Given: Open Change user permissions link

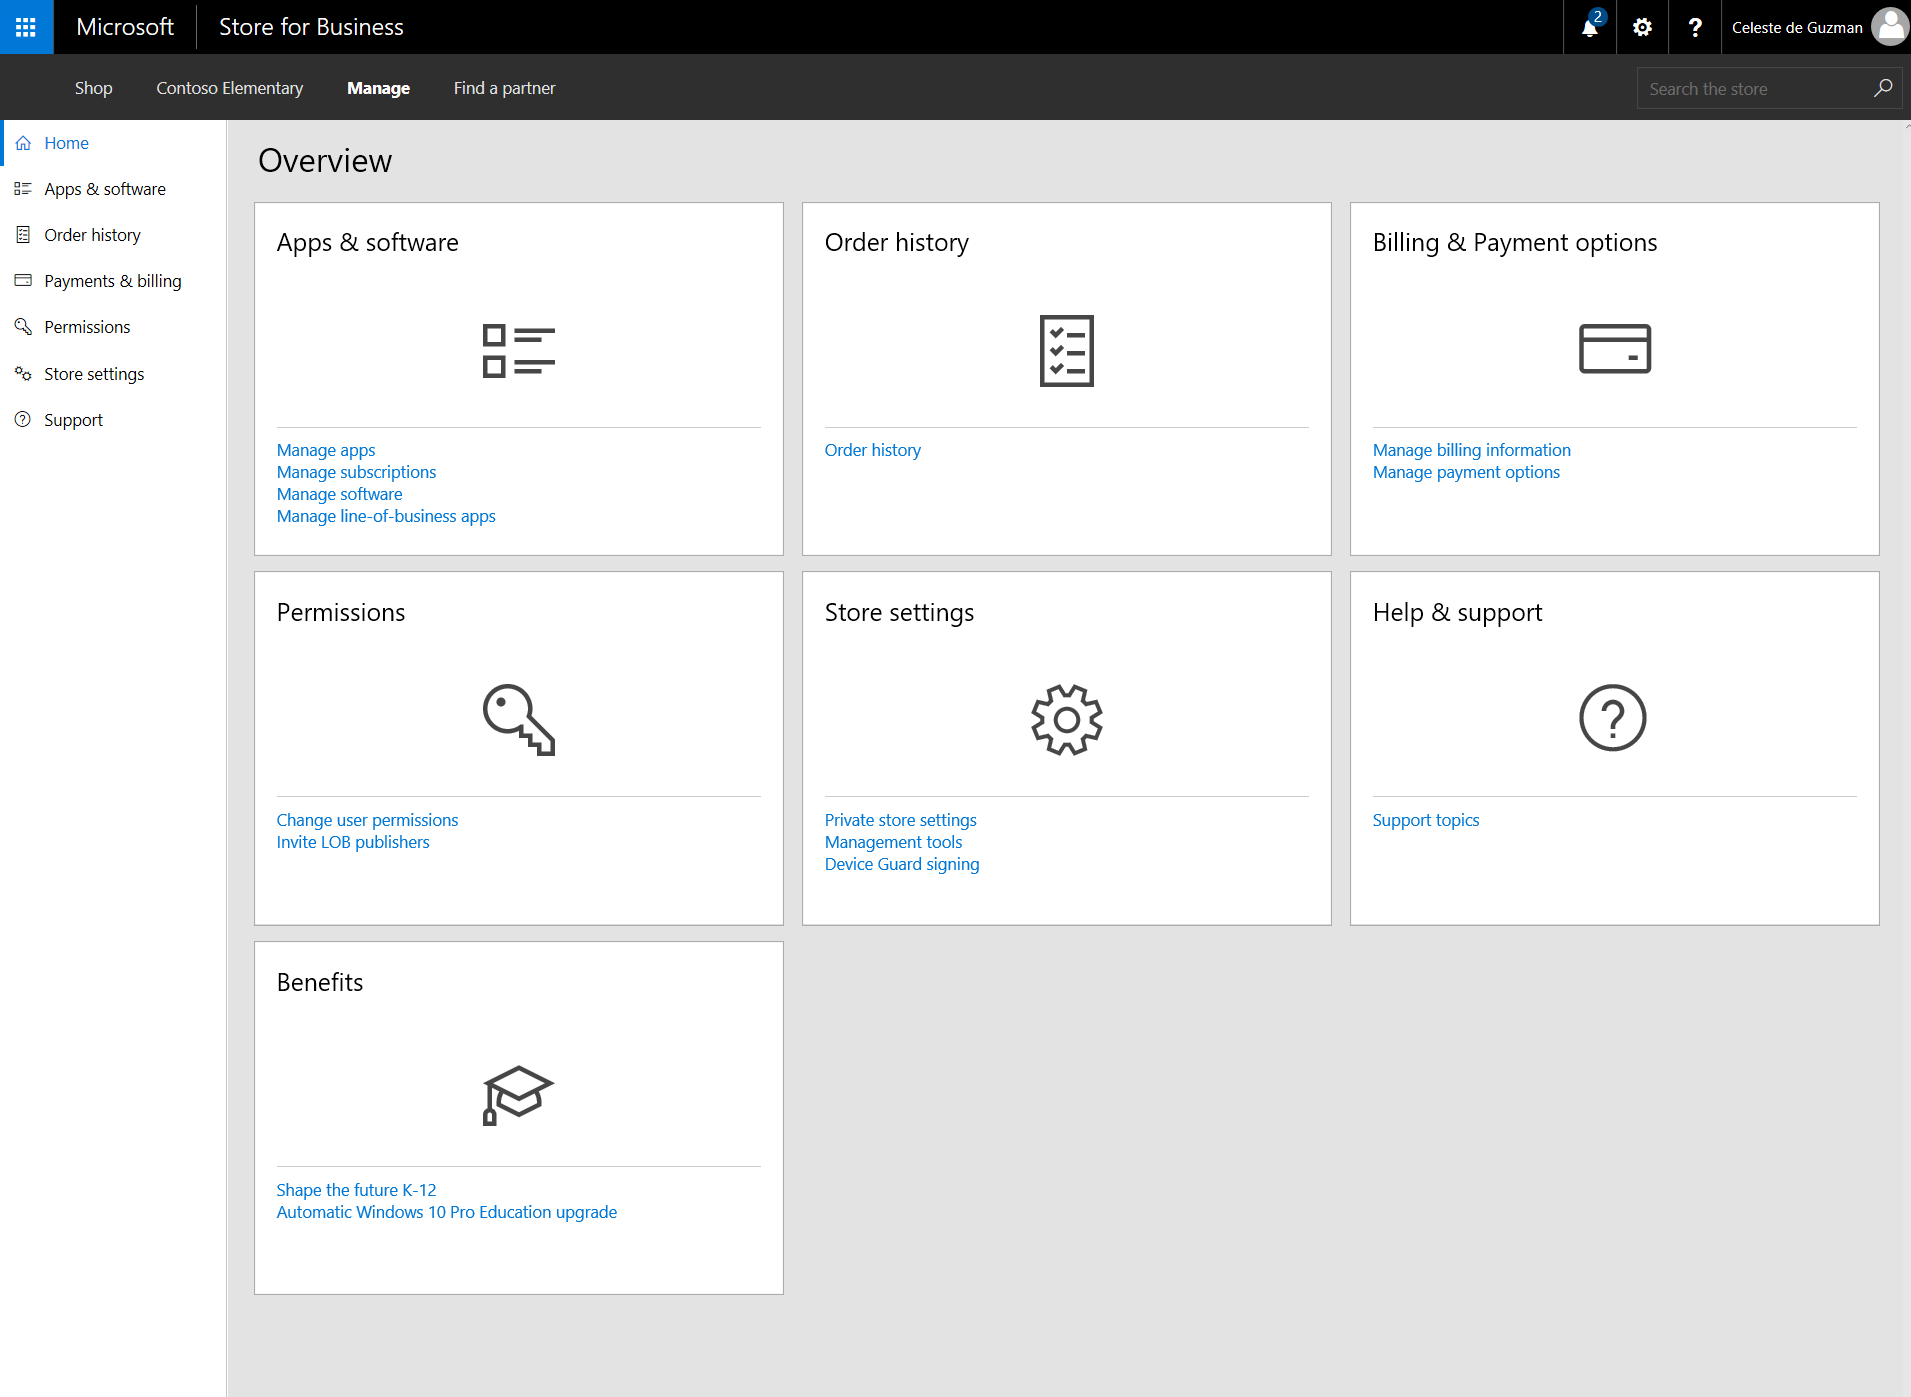Looking at the screenshot, I should (x=367, y=820).
